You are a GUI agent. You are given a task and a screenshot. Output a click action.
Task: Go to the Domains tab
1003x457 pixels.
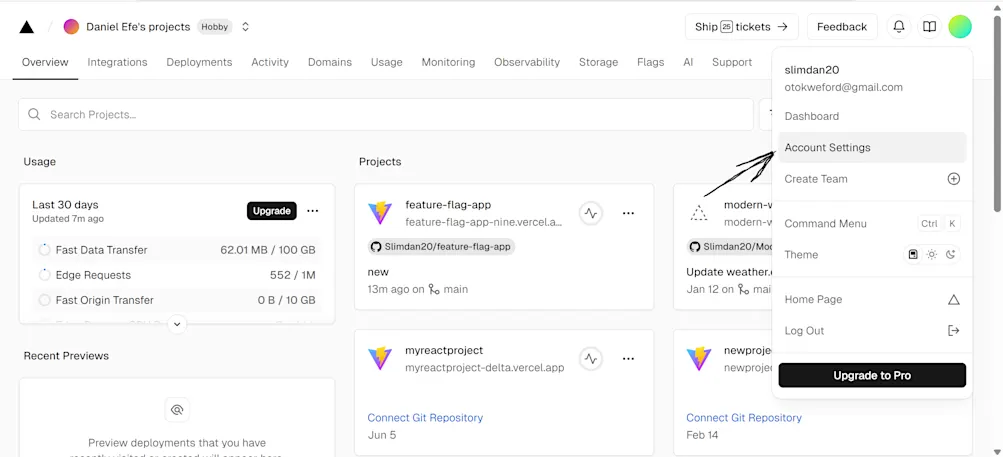pos(329,62)
